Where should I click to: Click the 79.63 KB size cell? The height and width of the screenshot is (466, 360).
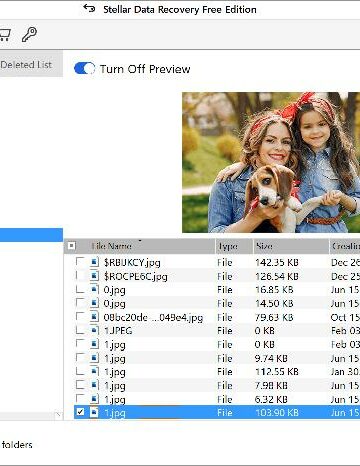(x=274, y=317)
